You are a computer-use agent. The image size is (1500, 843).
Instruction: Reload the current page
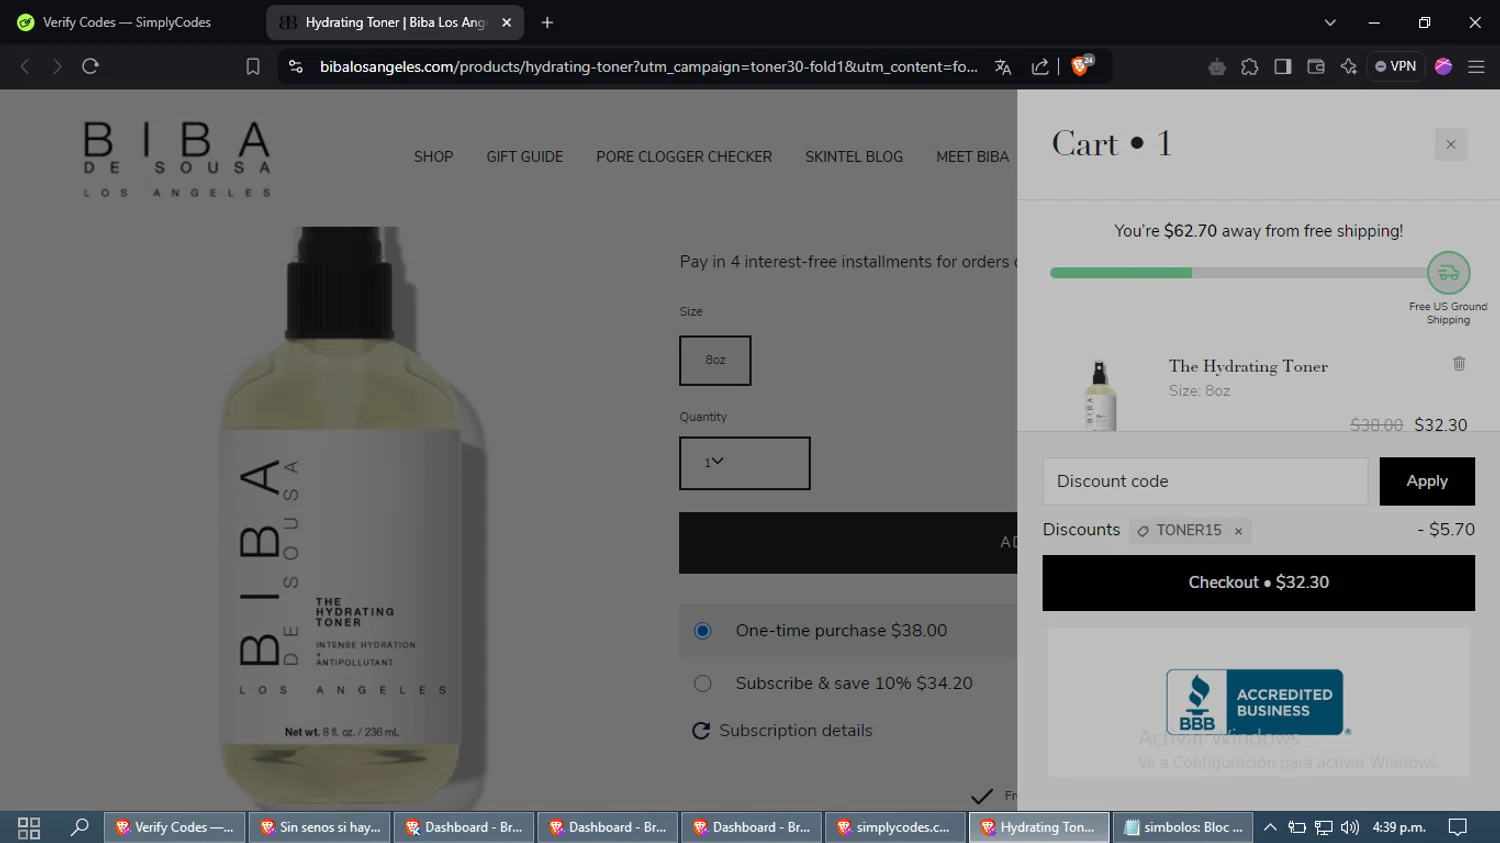click(90, 66)
